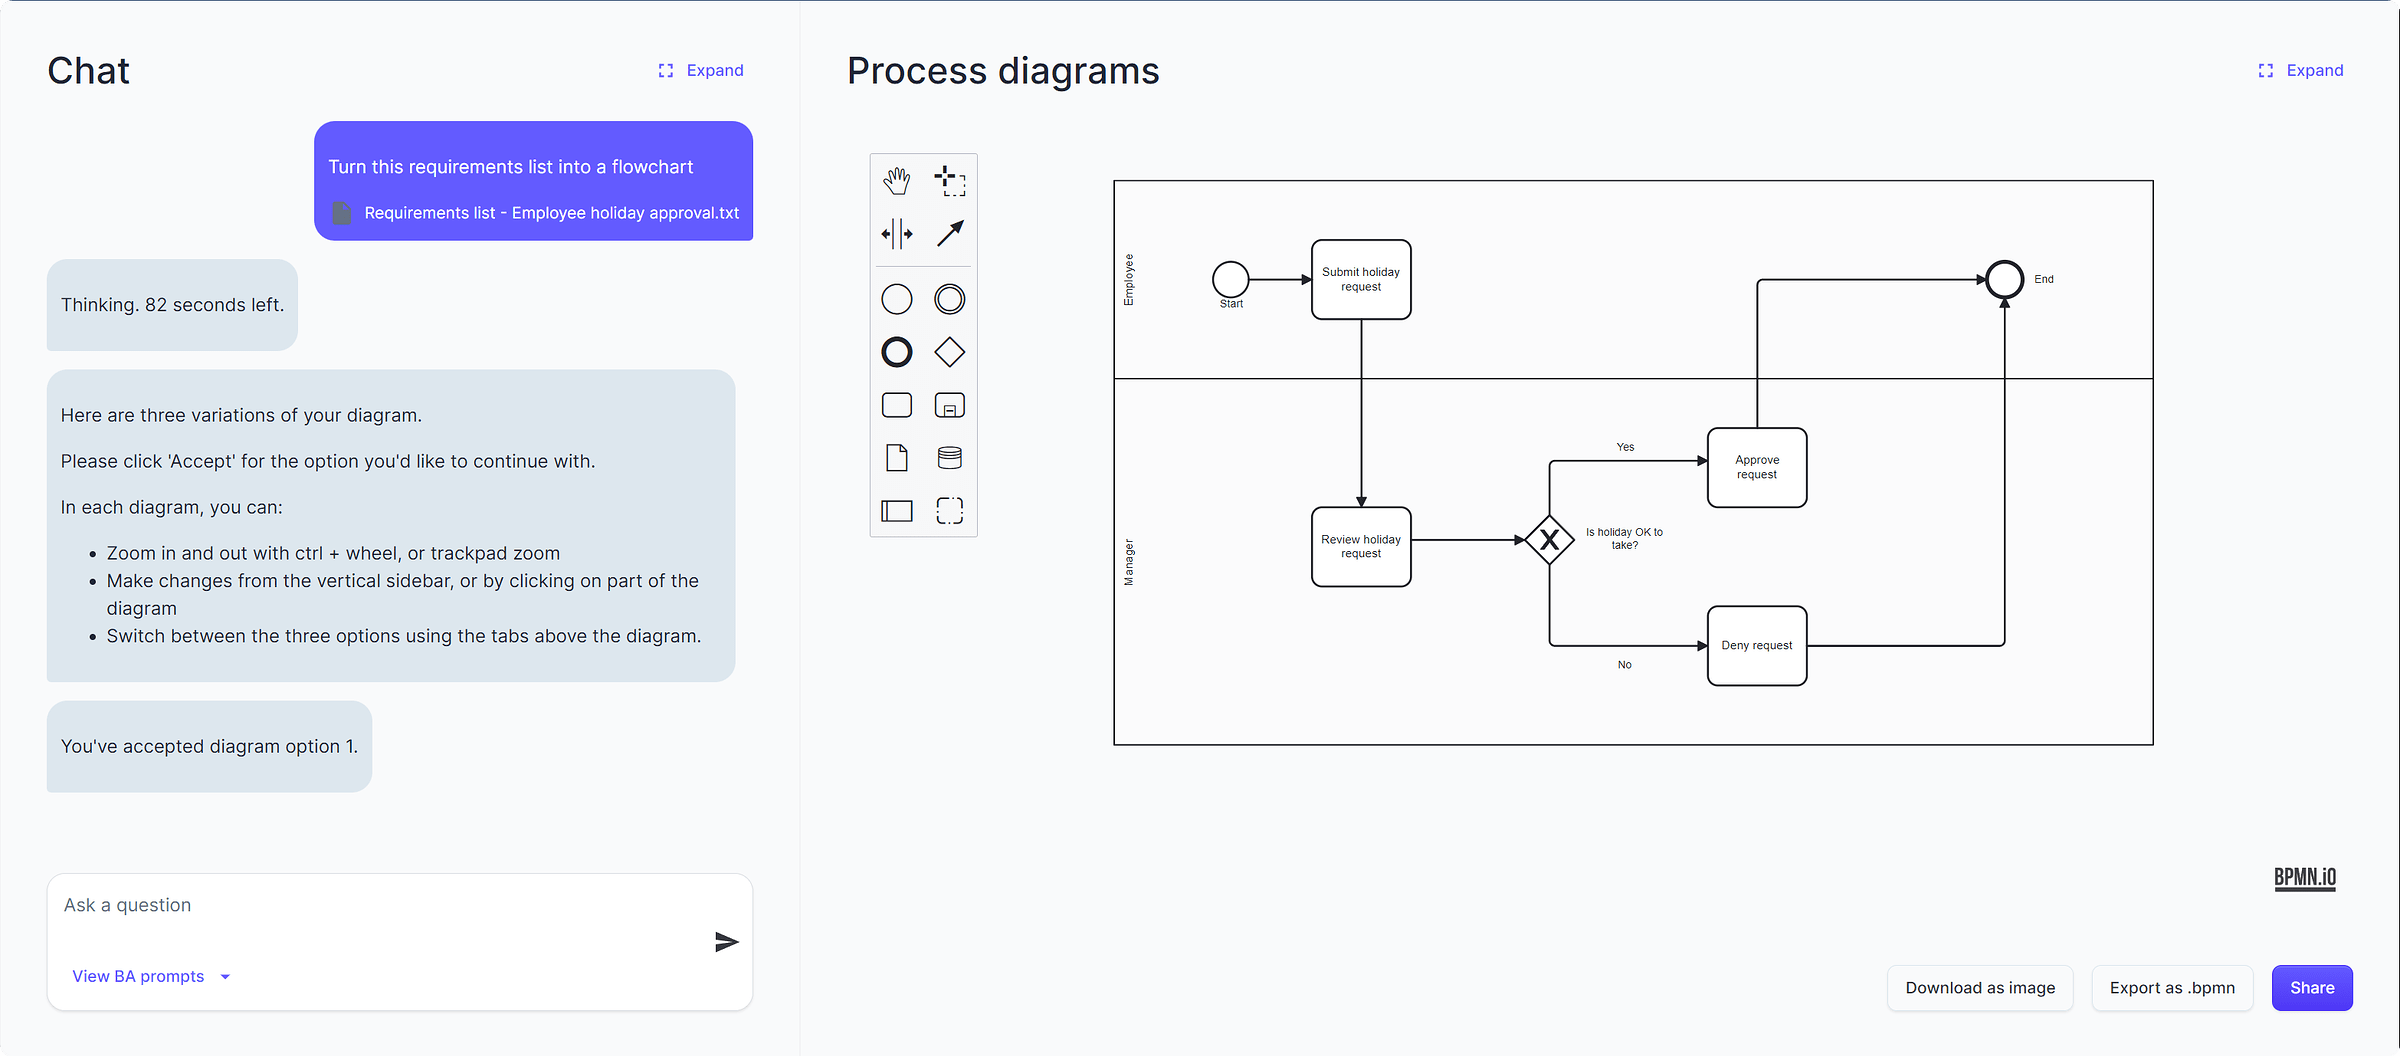
Task: Expand the Chat panel
Action: coord(699,70)
